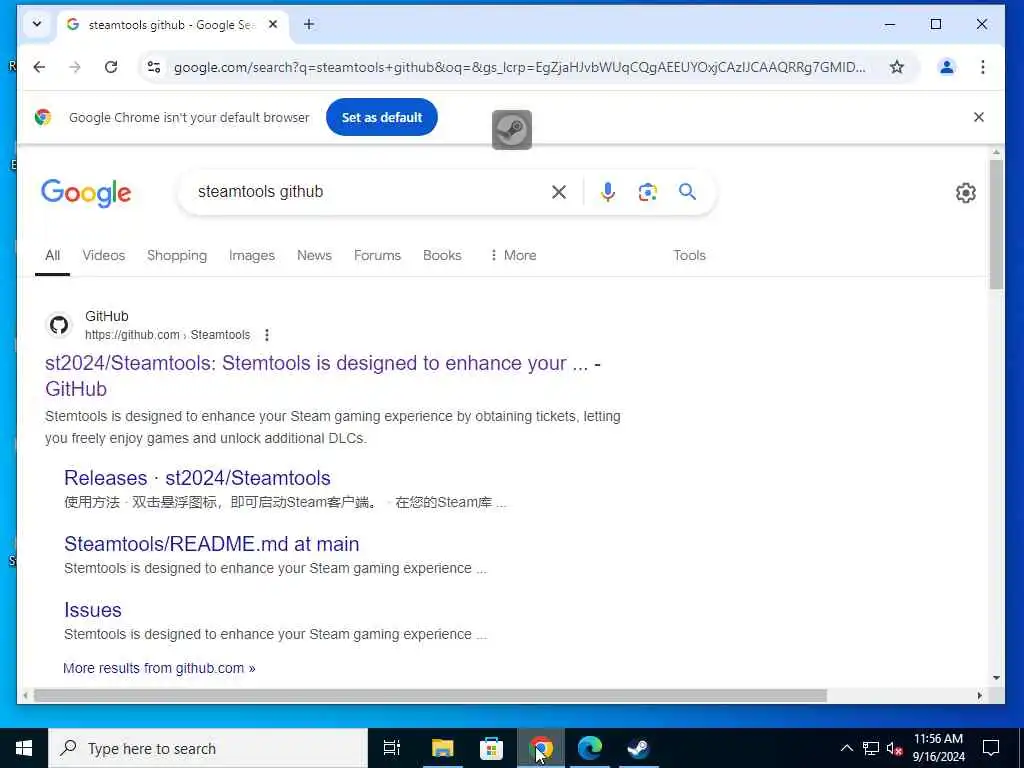Open the Chrome profile avatar menu
This screenshot has width=1024, height=768.
[946, 67]
